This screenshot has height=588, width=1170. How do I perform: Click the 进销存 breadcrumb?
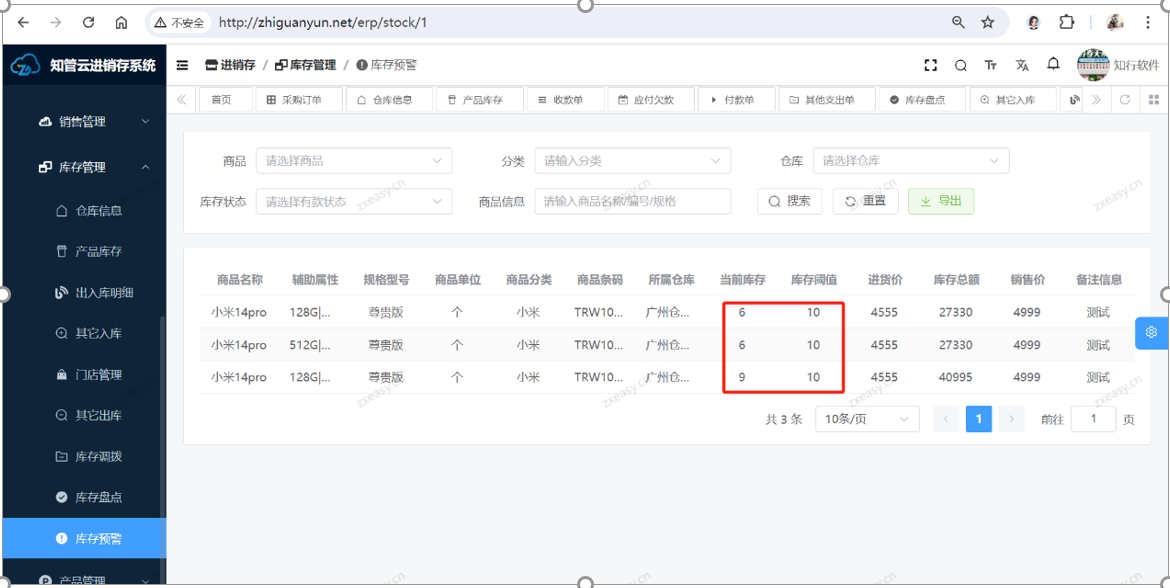(231, 65)
